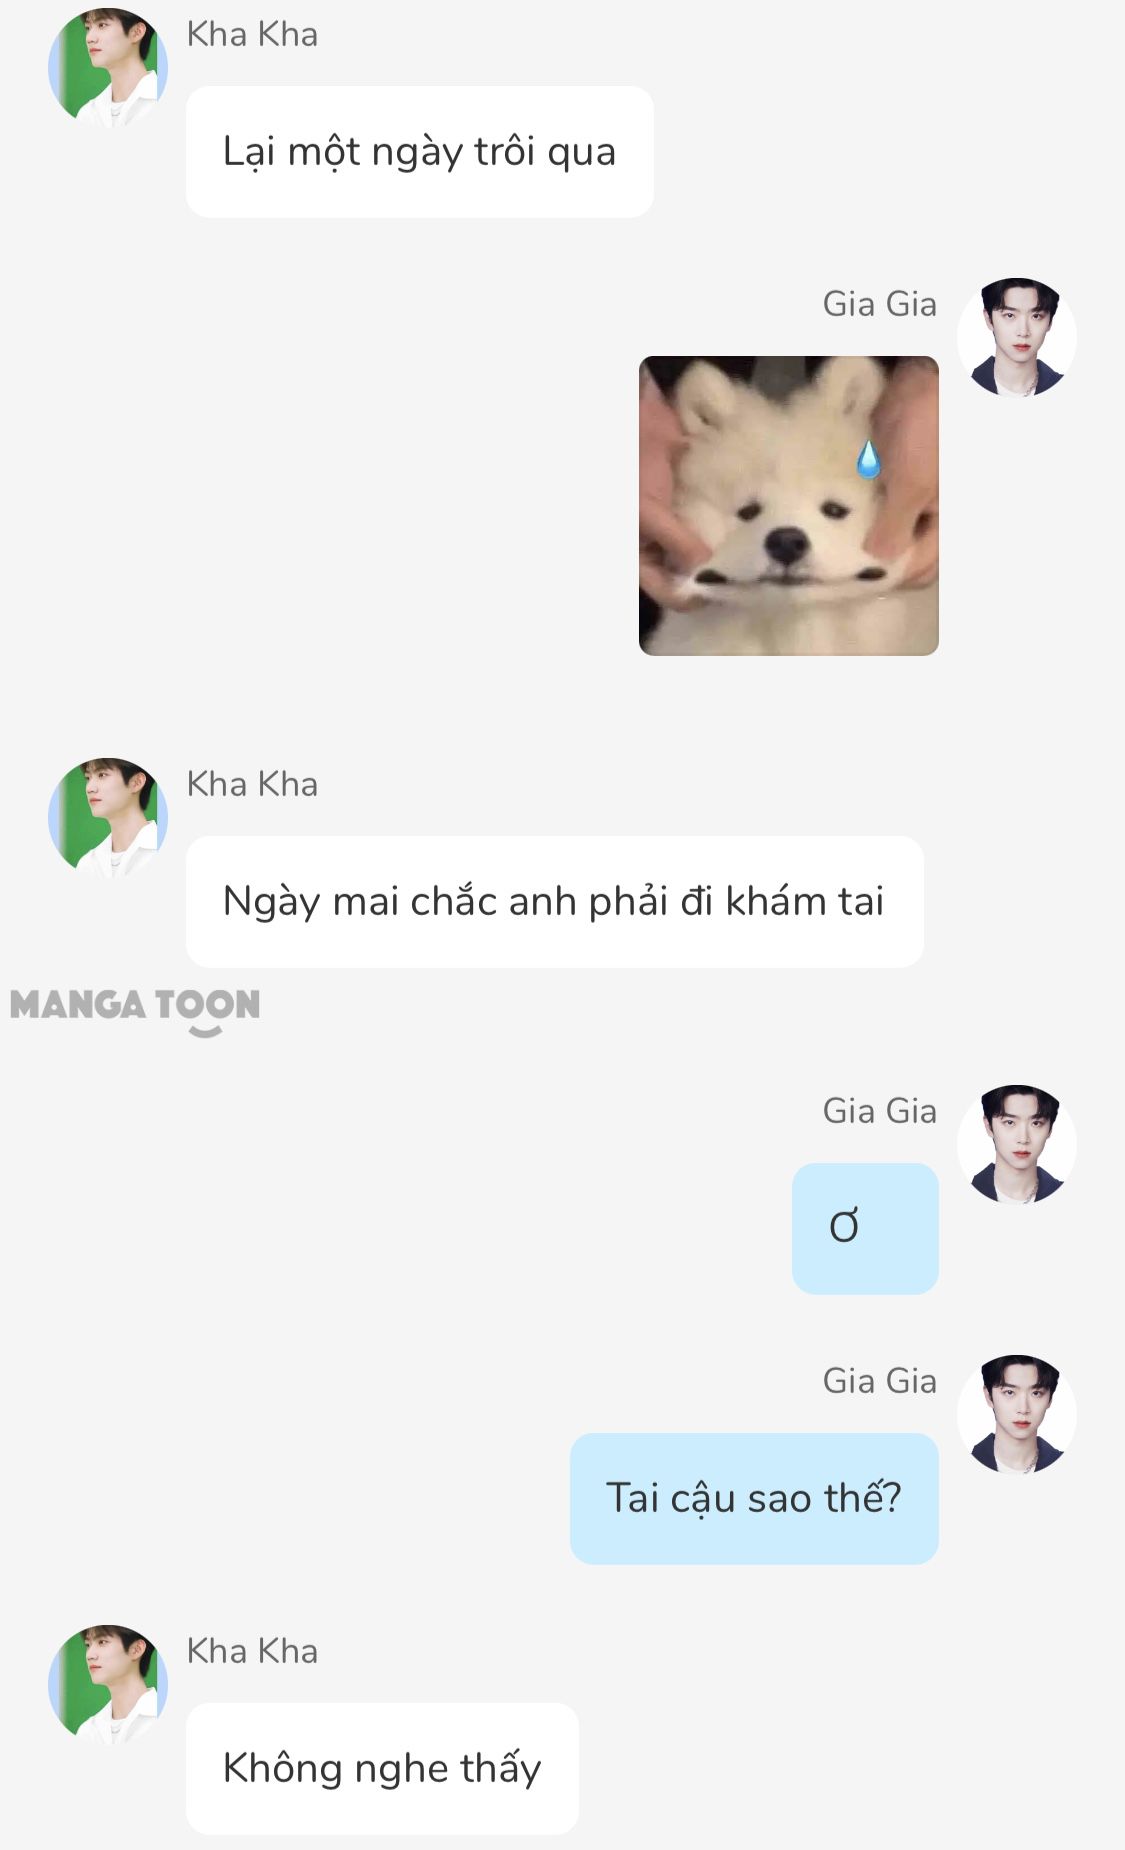Tap the blue sweat-drop on the puppy's head
This screenshot has height=1850, width=1125.
(868, 459)
